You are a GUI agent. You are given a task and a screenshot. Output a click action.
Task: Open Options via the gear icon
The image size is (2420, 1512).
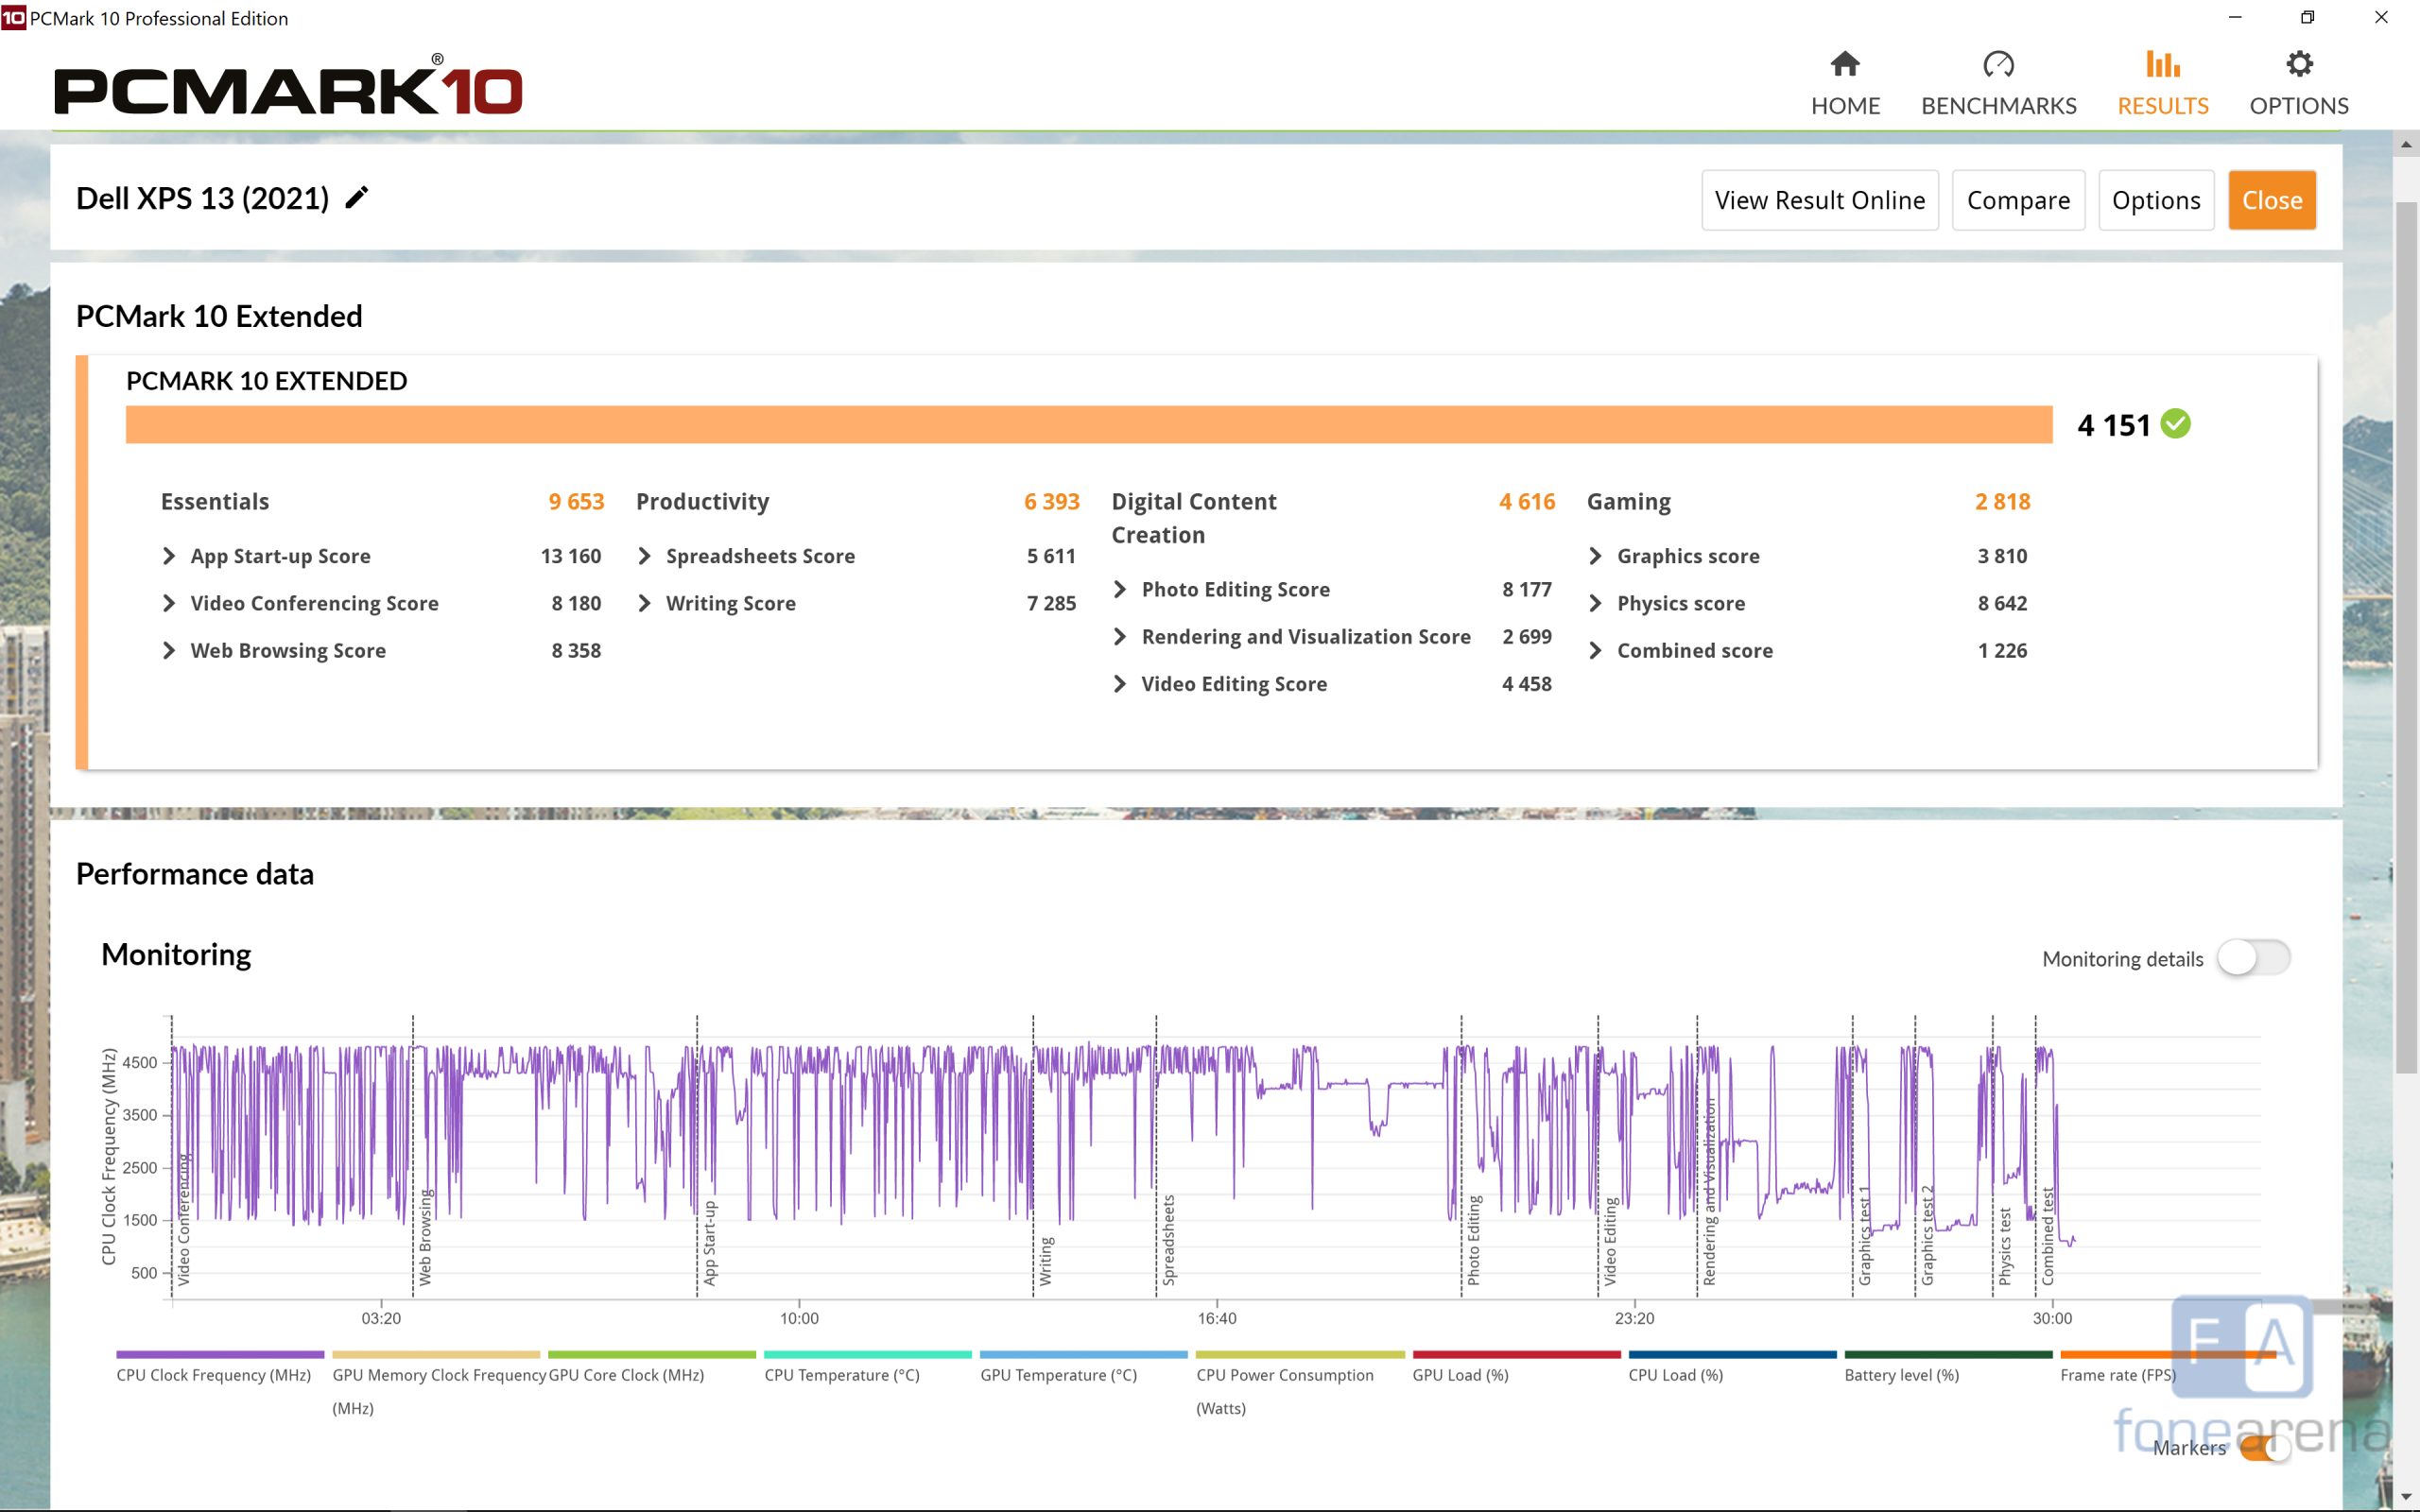coord(2298,65)
